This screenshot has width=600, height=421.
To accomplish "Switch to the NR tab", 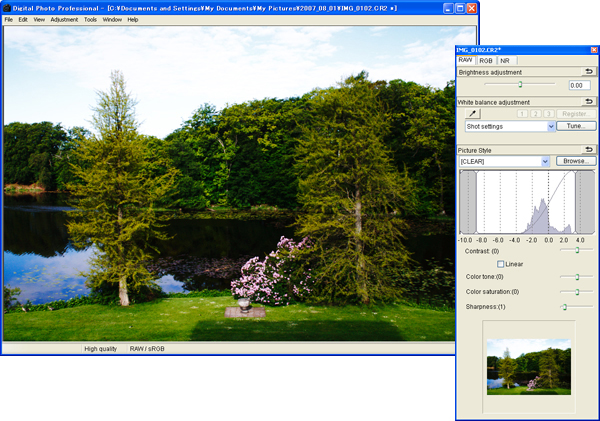I will pyautogui.click(x=505, y=61).
